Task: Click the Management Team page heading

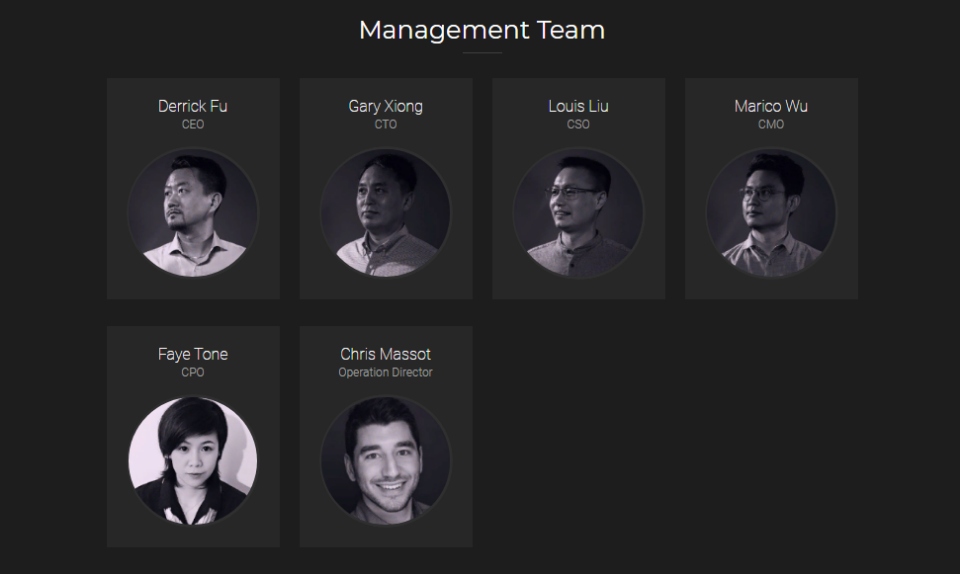Action: (x=482, y=30)
